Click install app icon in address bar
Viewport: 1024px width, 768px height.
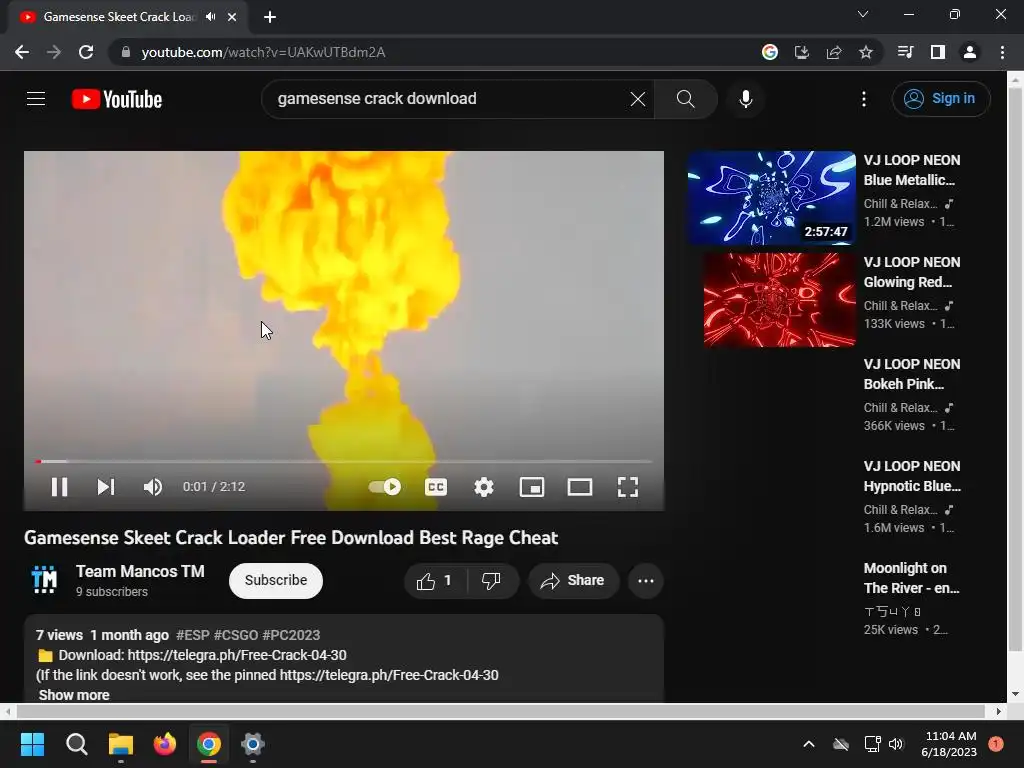point(802,52)
